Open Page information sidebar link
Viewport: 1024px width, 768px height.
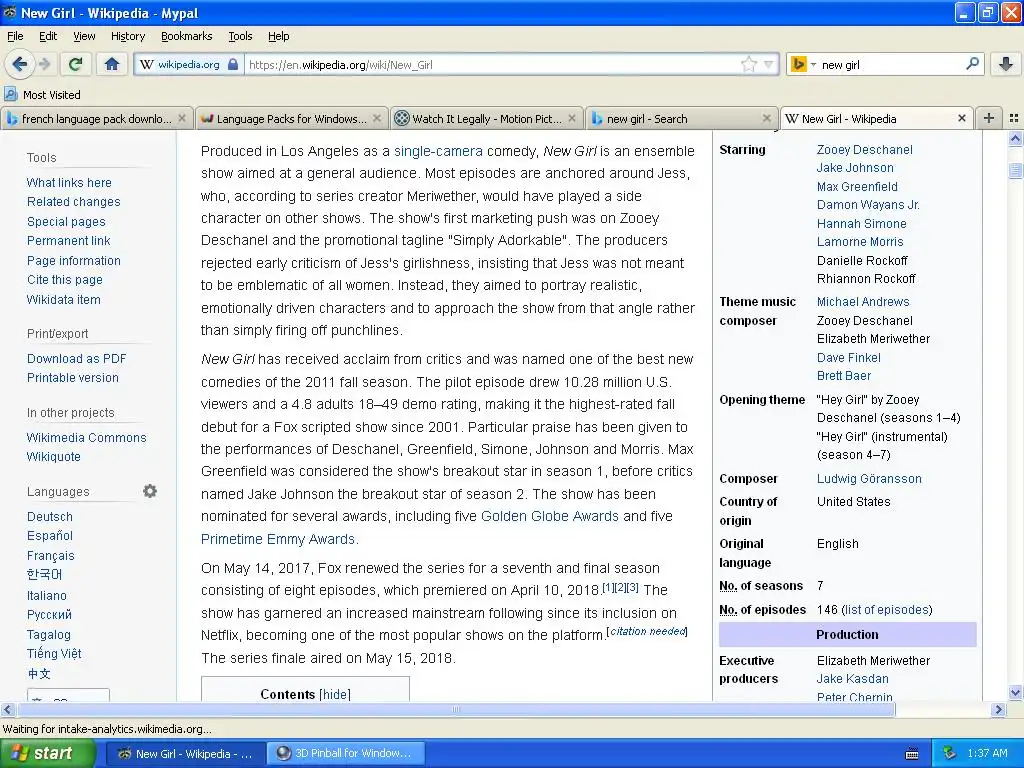coord(73,260)
